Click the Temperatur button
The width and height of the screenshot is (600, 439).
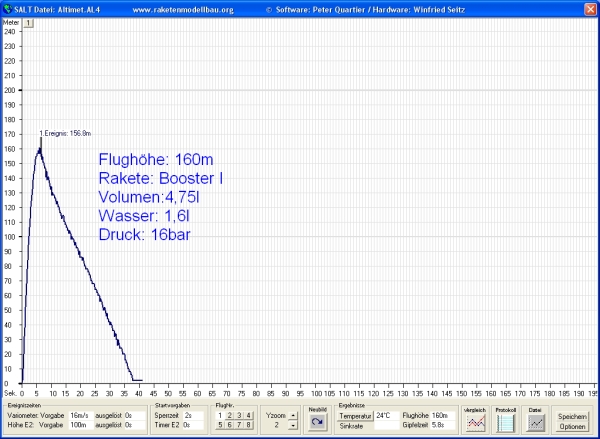pos(355,415)
